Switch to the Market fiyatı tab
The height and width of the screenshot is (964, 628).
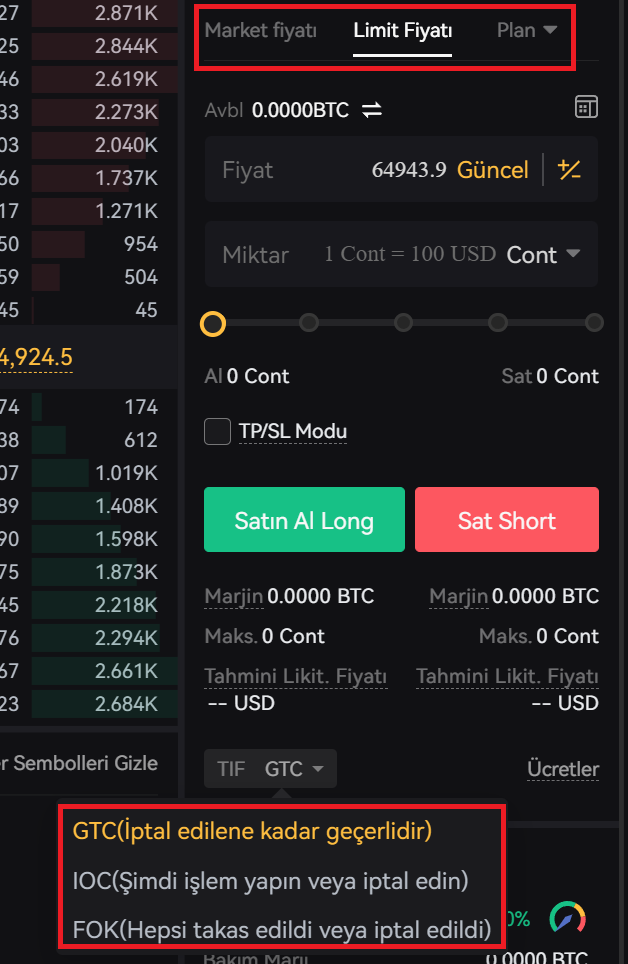pos(260,30)
